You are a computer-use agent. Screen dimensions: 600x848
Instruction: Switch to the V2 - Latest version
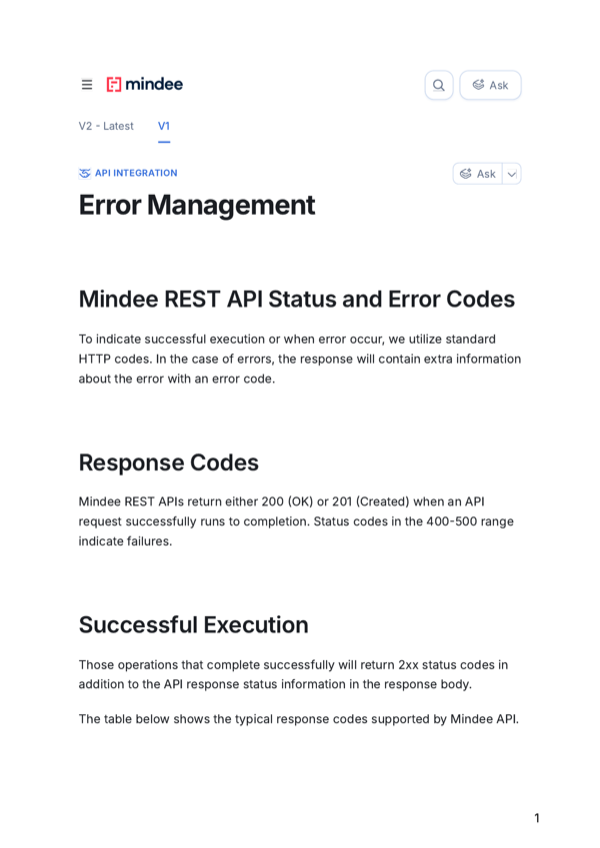pyautogui.click(x=106, y=126)
